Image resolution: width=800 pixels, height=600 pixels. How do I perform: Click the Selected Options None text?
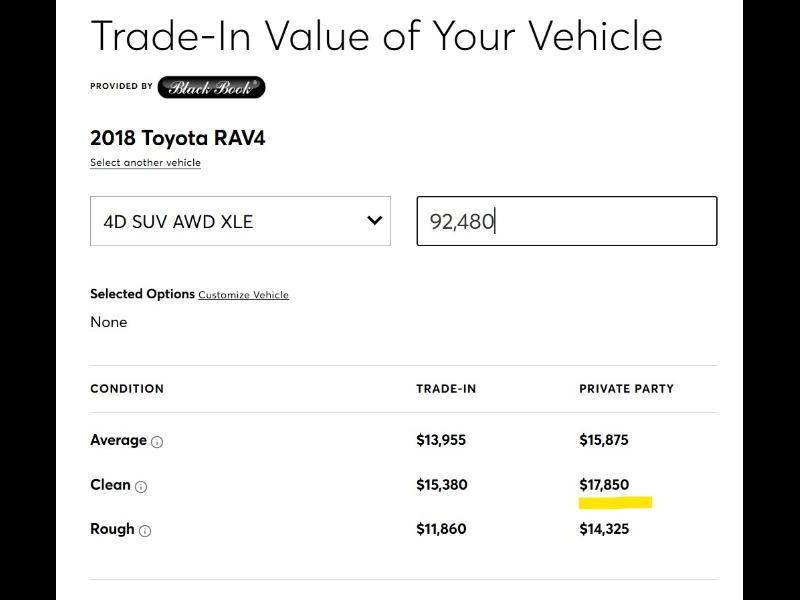(107, 322)
